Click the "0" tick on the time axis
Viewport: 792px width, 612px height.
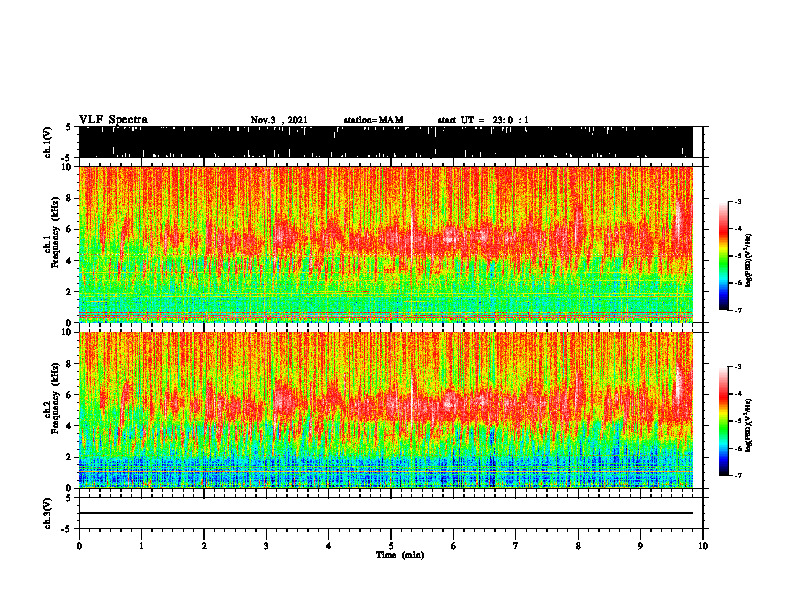79,546
